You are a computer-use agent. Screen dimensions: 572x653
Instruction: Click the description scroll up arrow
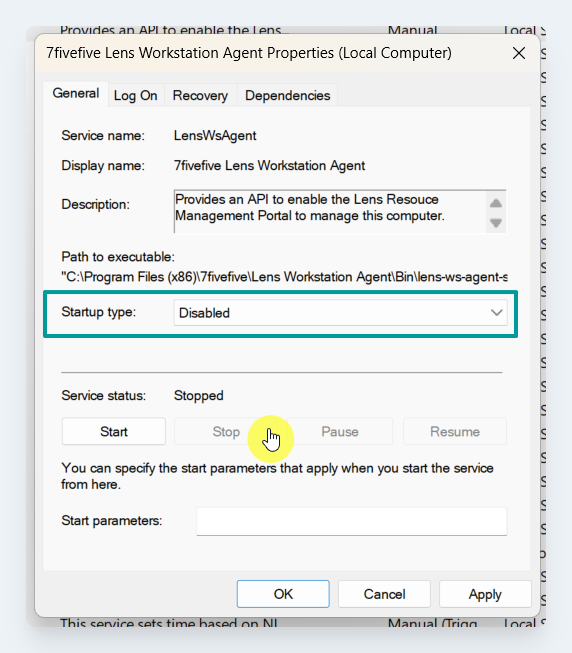click(x=495, y=203)
